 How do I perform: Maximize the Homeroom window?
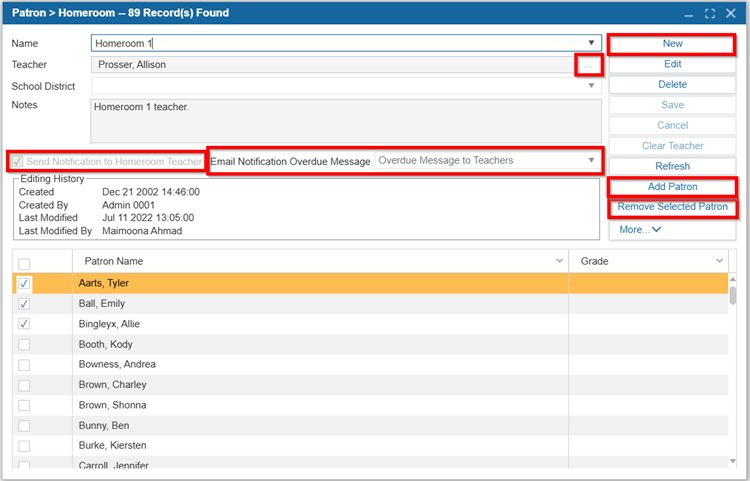pyautogui.click(x=710, y=13)
